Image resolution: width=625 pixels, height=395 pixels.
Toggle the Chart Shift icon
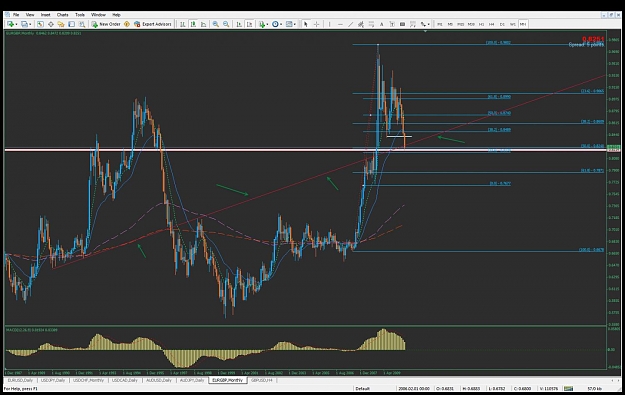click(249, 24)
